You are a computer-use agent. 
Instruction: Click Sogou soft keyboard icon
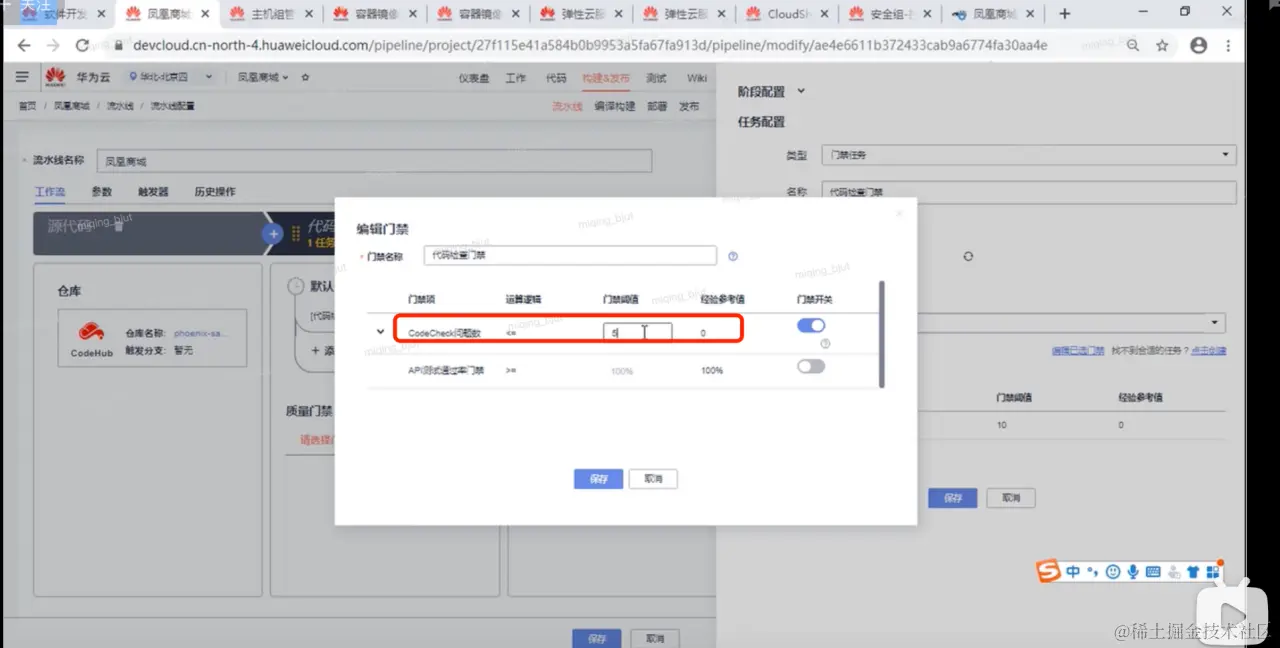(x=1152, y=572)
